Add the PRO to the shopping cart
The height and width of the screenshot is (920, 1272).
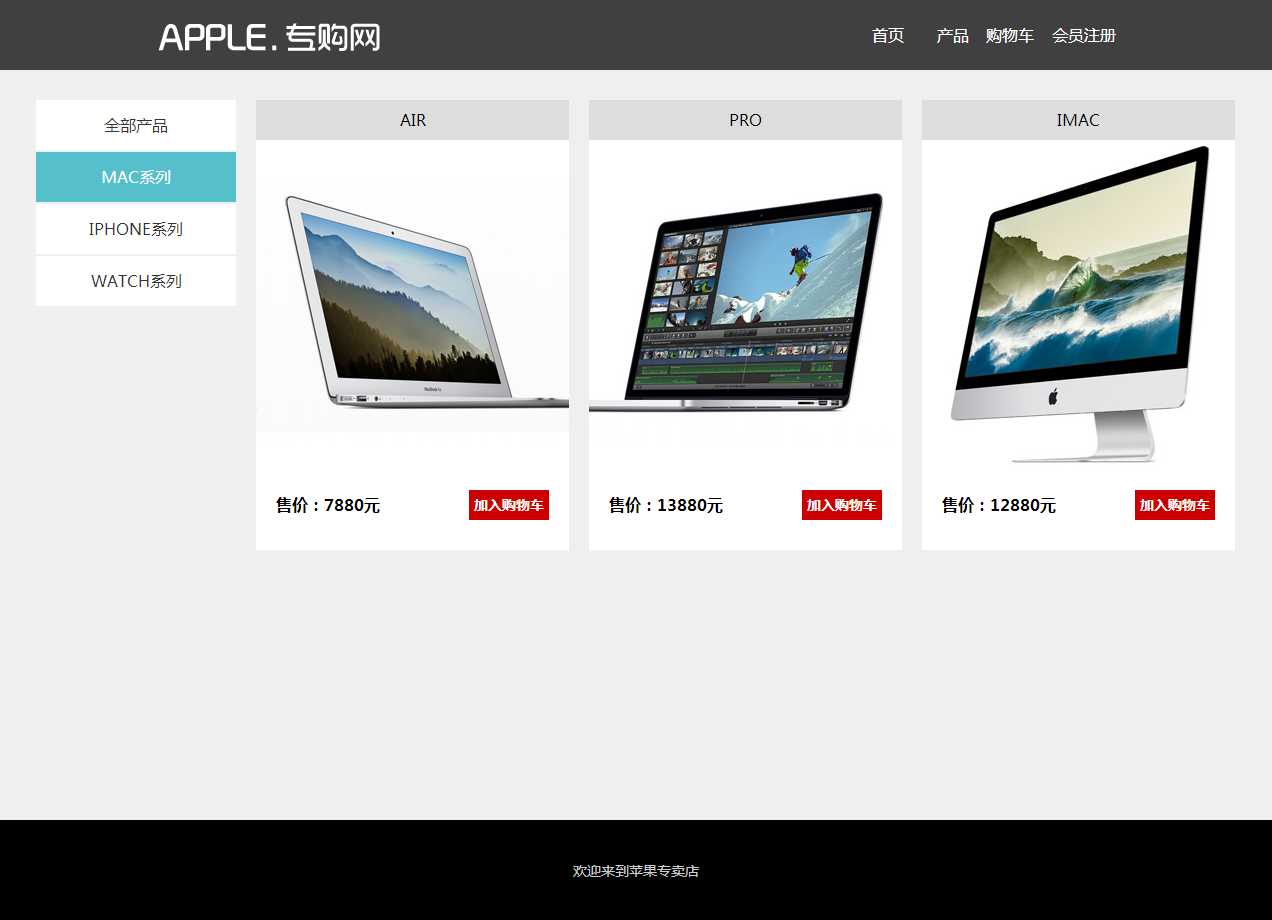coord(841,505)
